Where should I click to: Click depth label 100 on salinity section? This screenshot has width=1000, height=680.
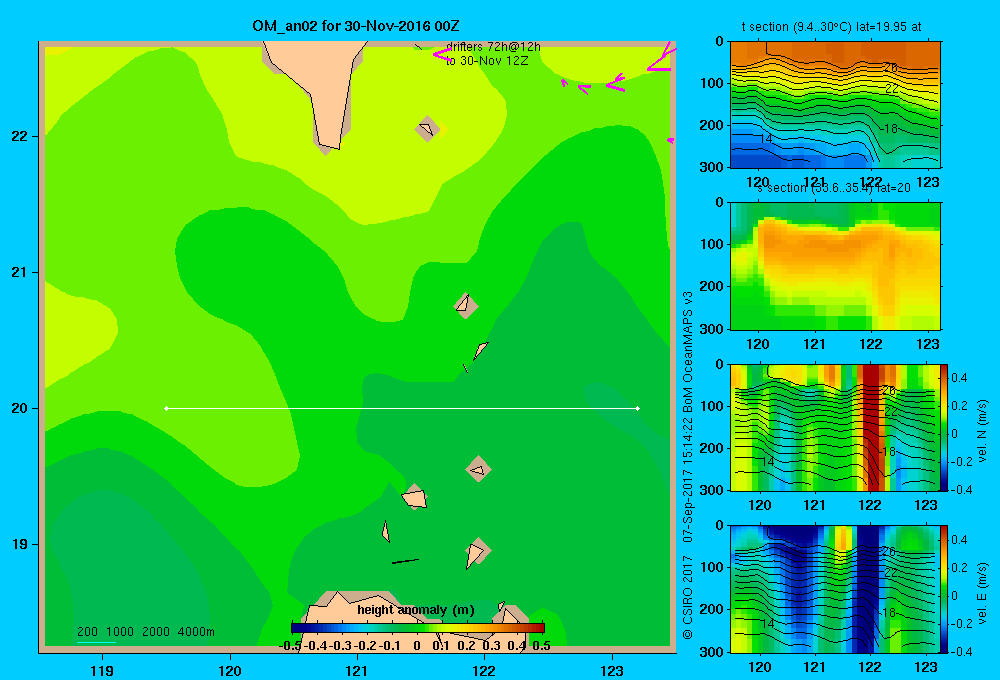(711, 244)
